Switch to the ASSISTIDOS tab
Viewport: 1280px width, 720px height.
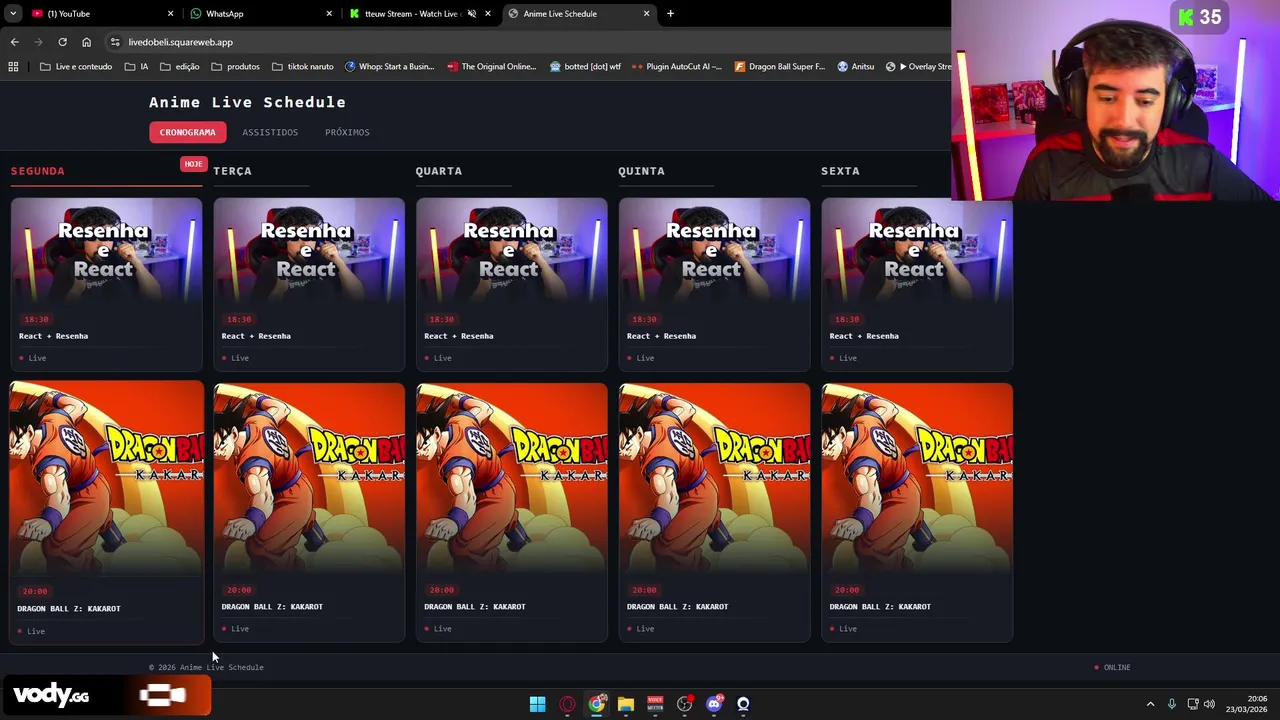pos(270,132)
